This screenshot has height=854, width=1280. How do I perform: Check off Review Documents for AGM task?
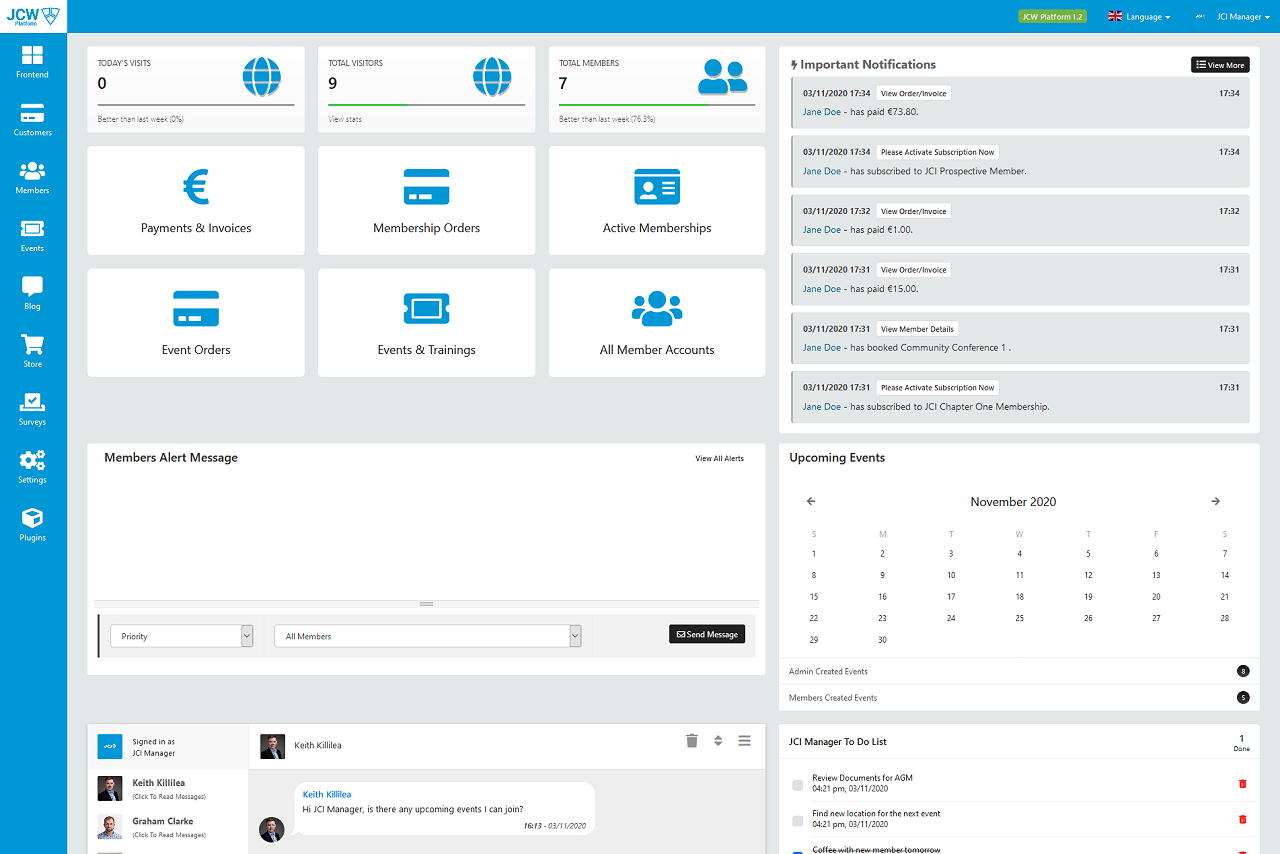[797, 784]
